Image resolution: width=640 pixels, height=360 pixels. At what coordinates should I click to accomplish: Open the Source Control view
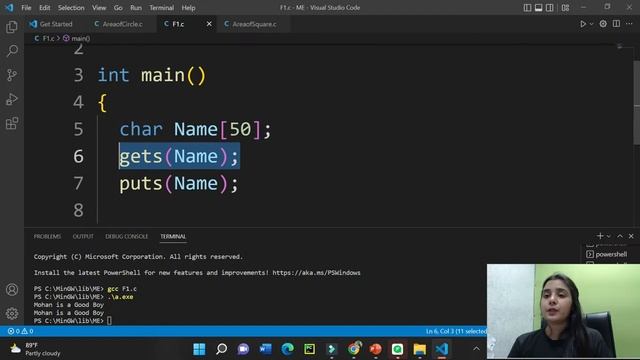[12, 75]
